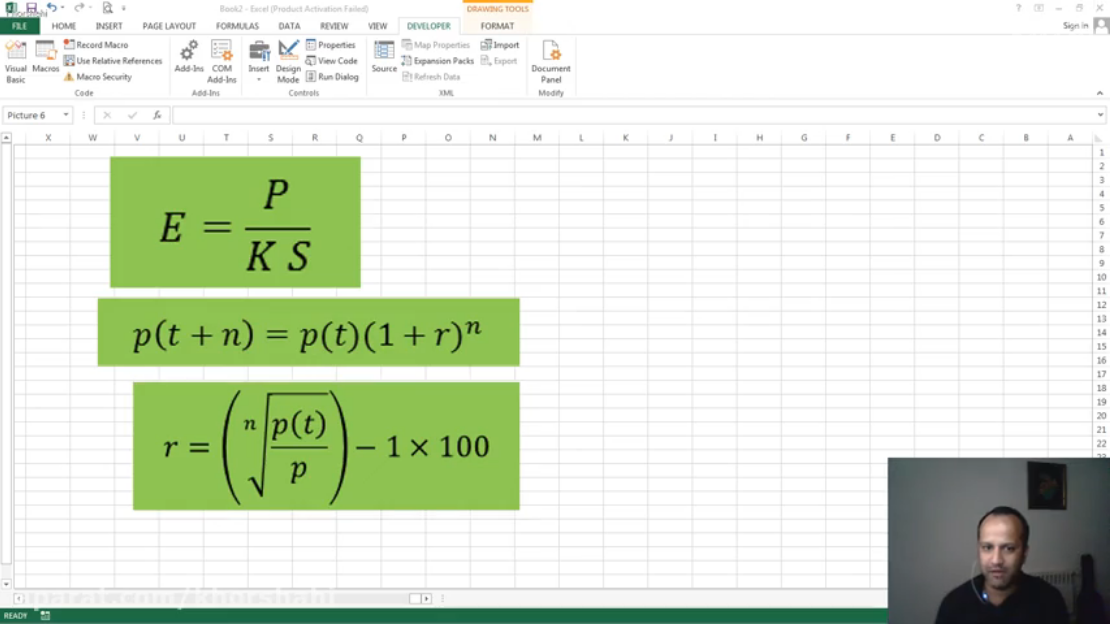
Task: Open COM Add-Ins manager
Action: (x=222, y=61)
